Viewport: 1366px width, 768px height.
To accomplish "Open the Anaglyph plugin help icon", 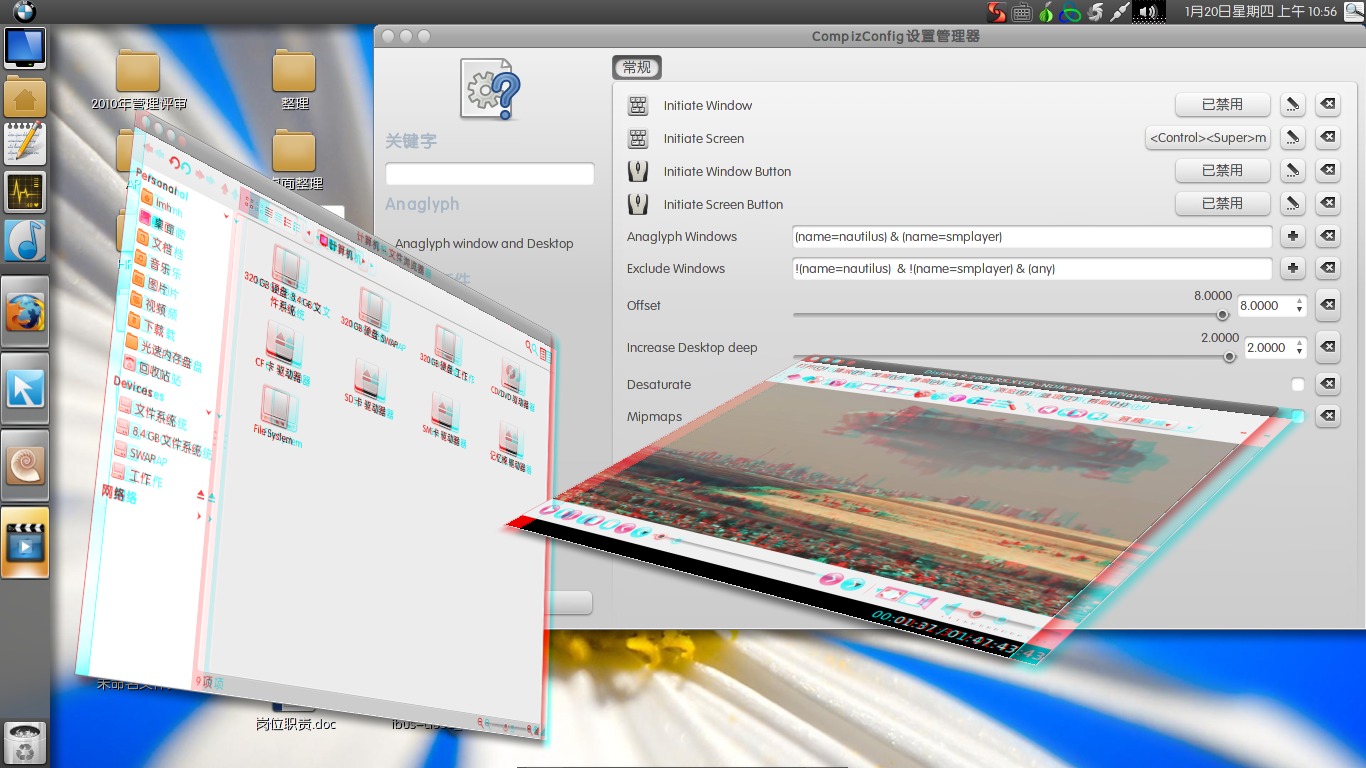I will [491, 89].
